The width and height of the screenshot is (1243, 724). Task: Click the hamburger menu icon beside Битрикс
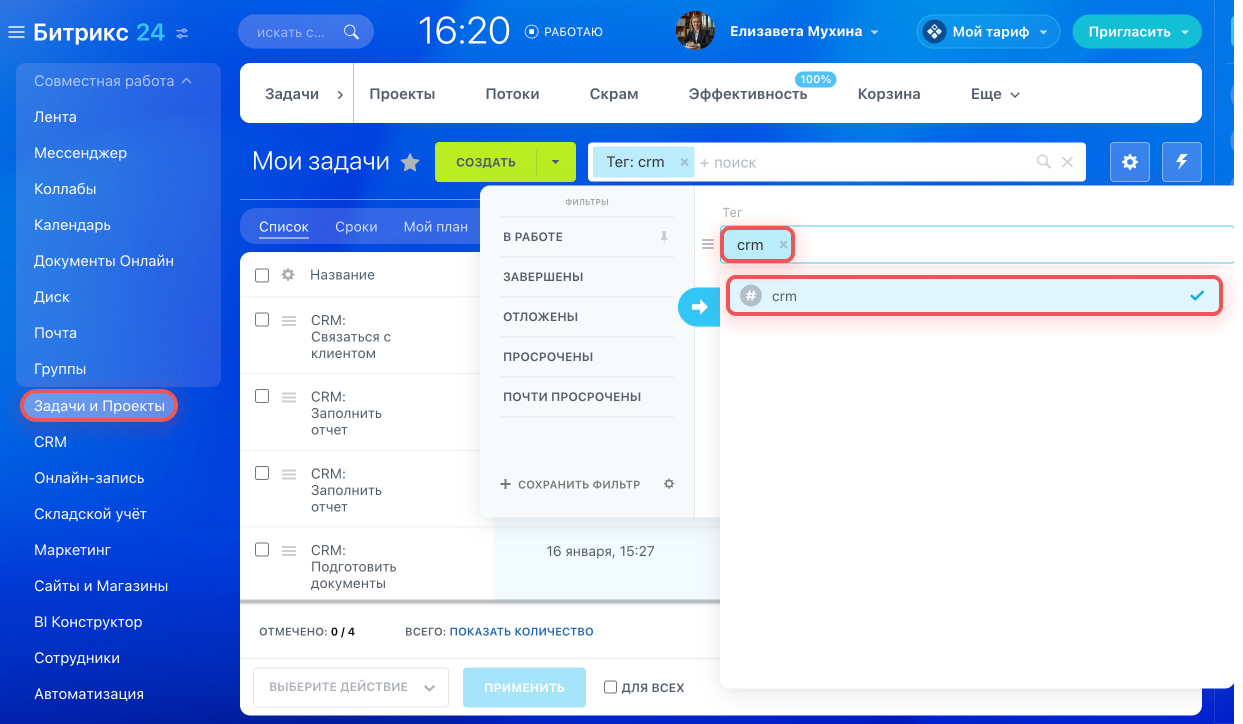pyautogui.click(x=16, y=33)
